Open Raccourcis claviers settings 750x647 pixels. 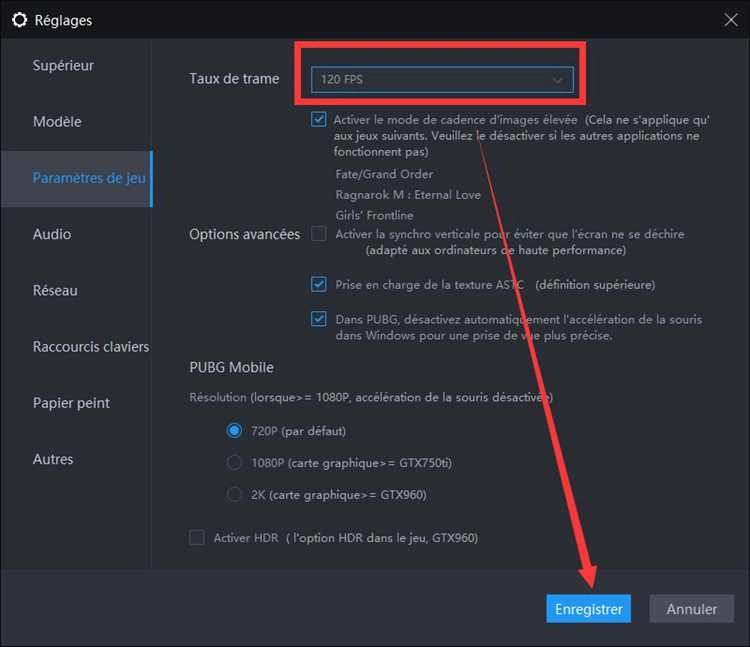[x=91, y=347]
